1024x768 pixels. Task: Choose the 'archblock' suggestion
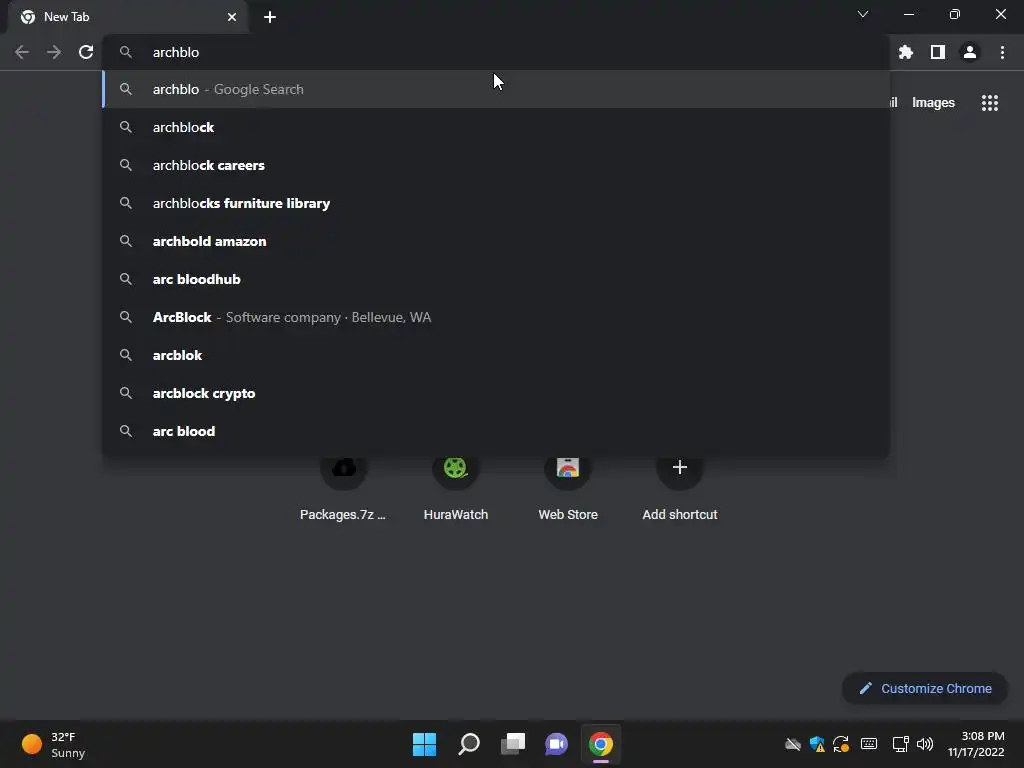tap(496, 127)
